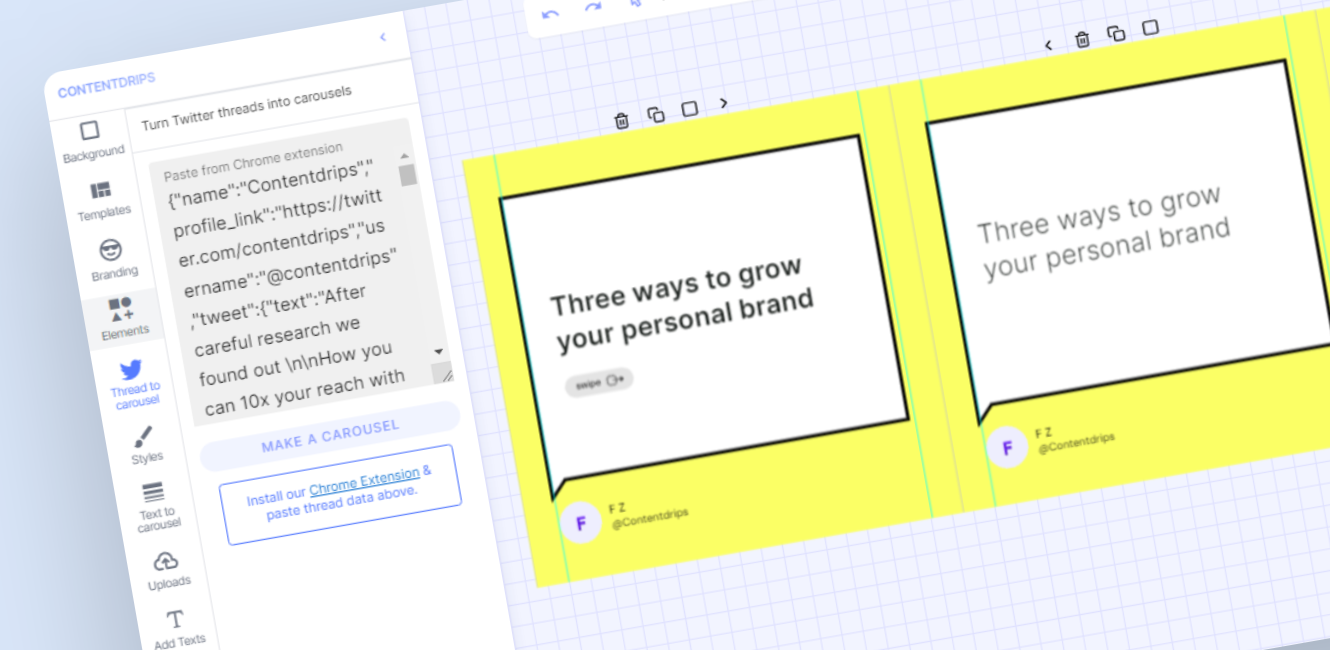
Task: Delete the first slide with trash icon
Action: point(622,120)
